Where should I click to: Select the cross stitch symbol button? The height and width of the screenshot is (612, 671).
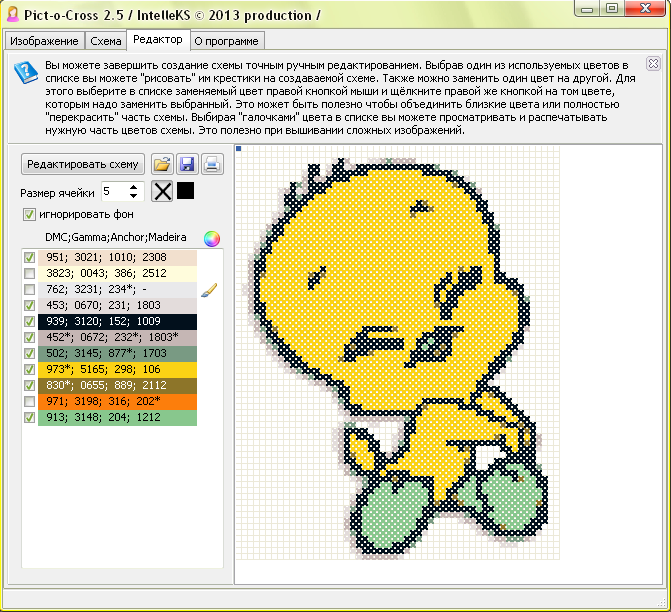tap(162, 191)
